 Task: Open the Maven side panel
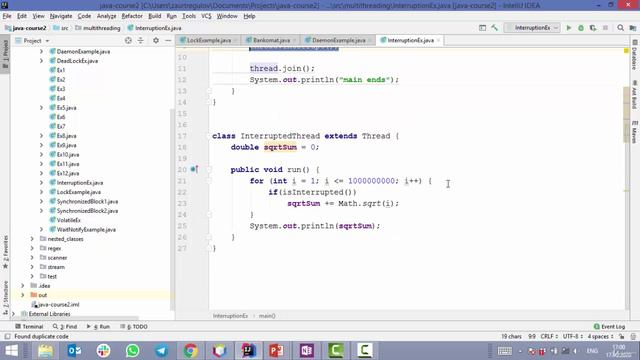634,131
